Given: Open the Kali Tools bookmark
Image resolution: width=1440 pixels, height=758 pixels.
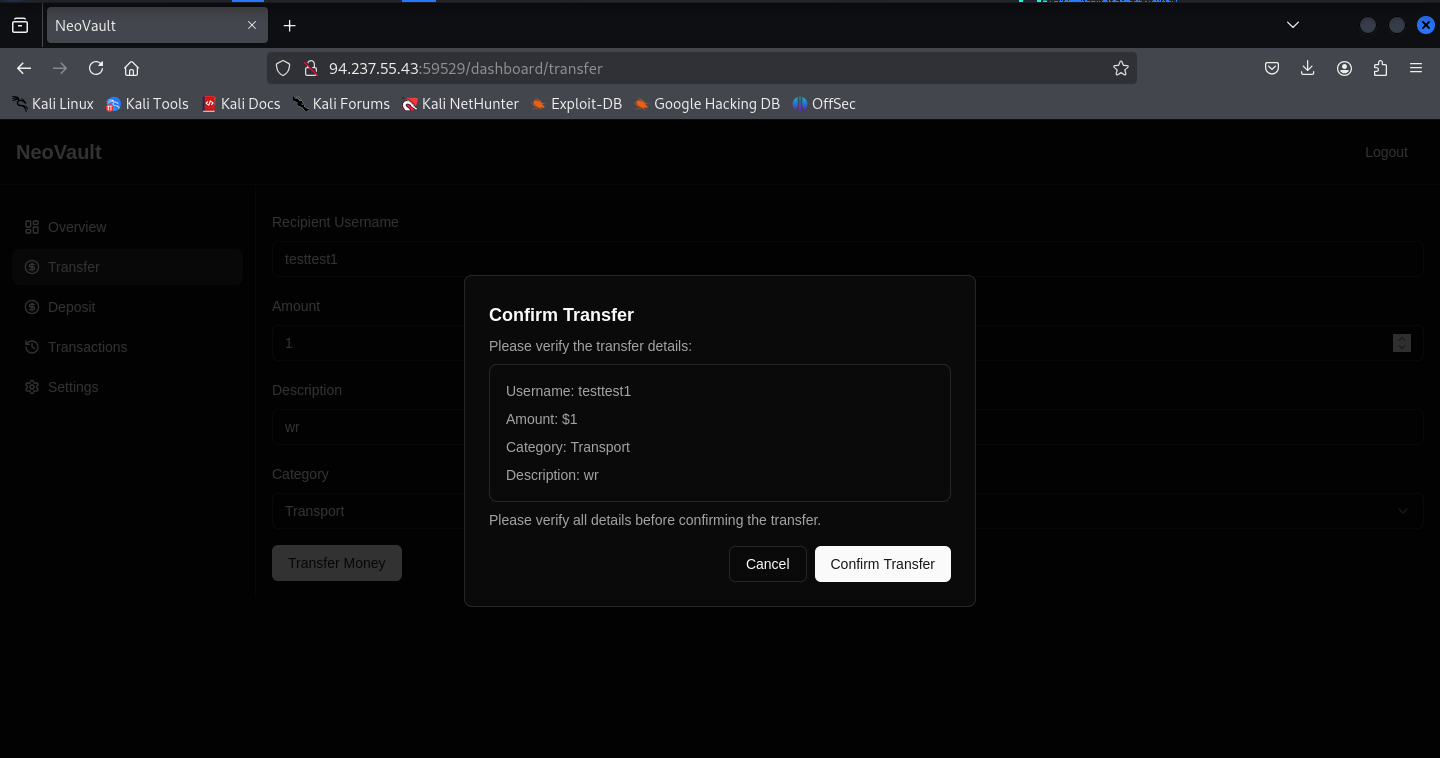Looking at the screenshot, I should (x=147, y=104).
